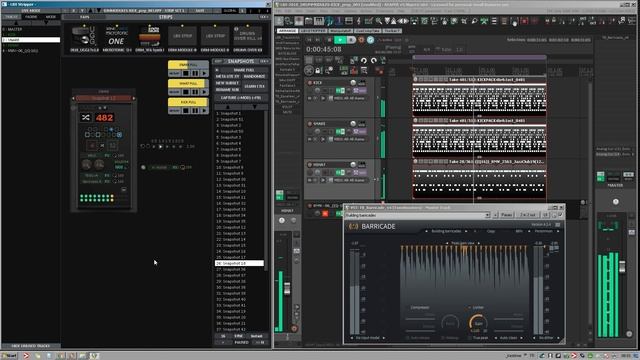Click the Param button in Barricade window
The height and width of the screenshot is (360, 640).
506,215
